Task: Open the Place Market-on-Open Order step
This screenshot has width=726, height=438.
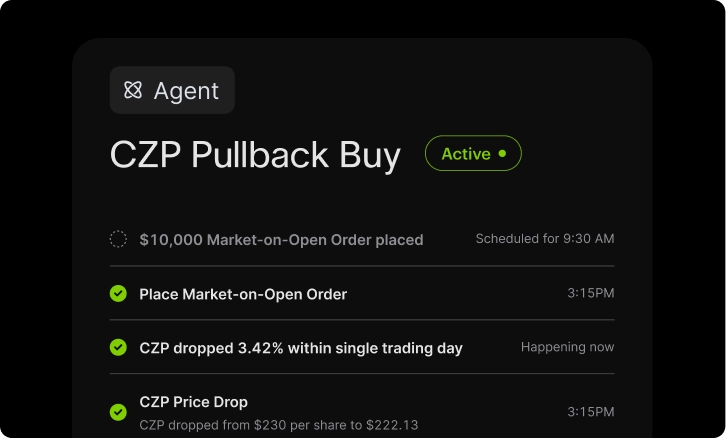Action: pos(243,294)
